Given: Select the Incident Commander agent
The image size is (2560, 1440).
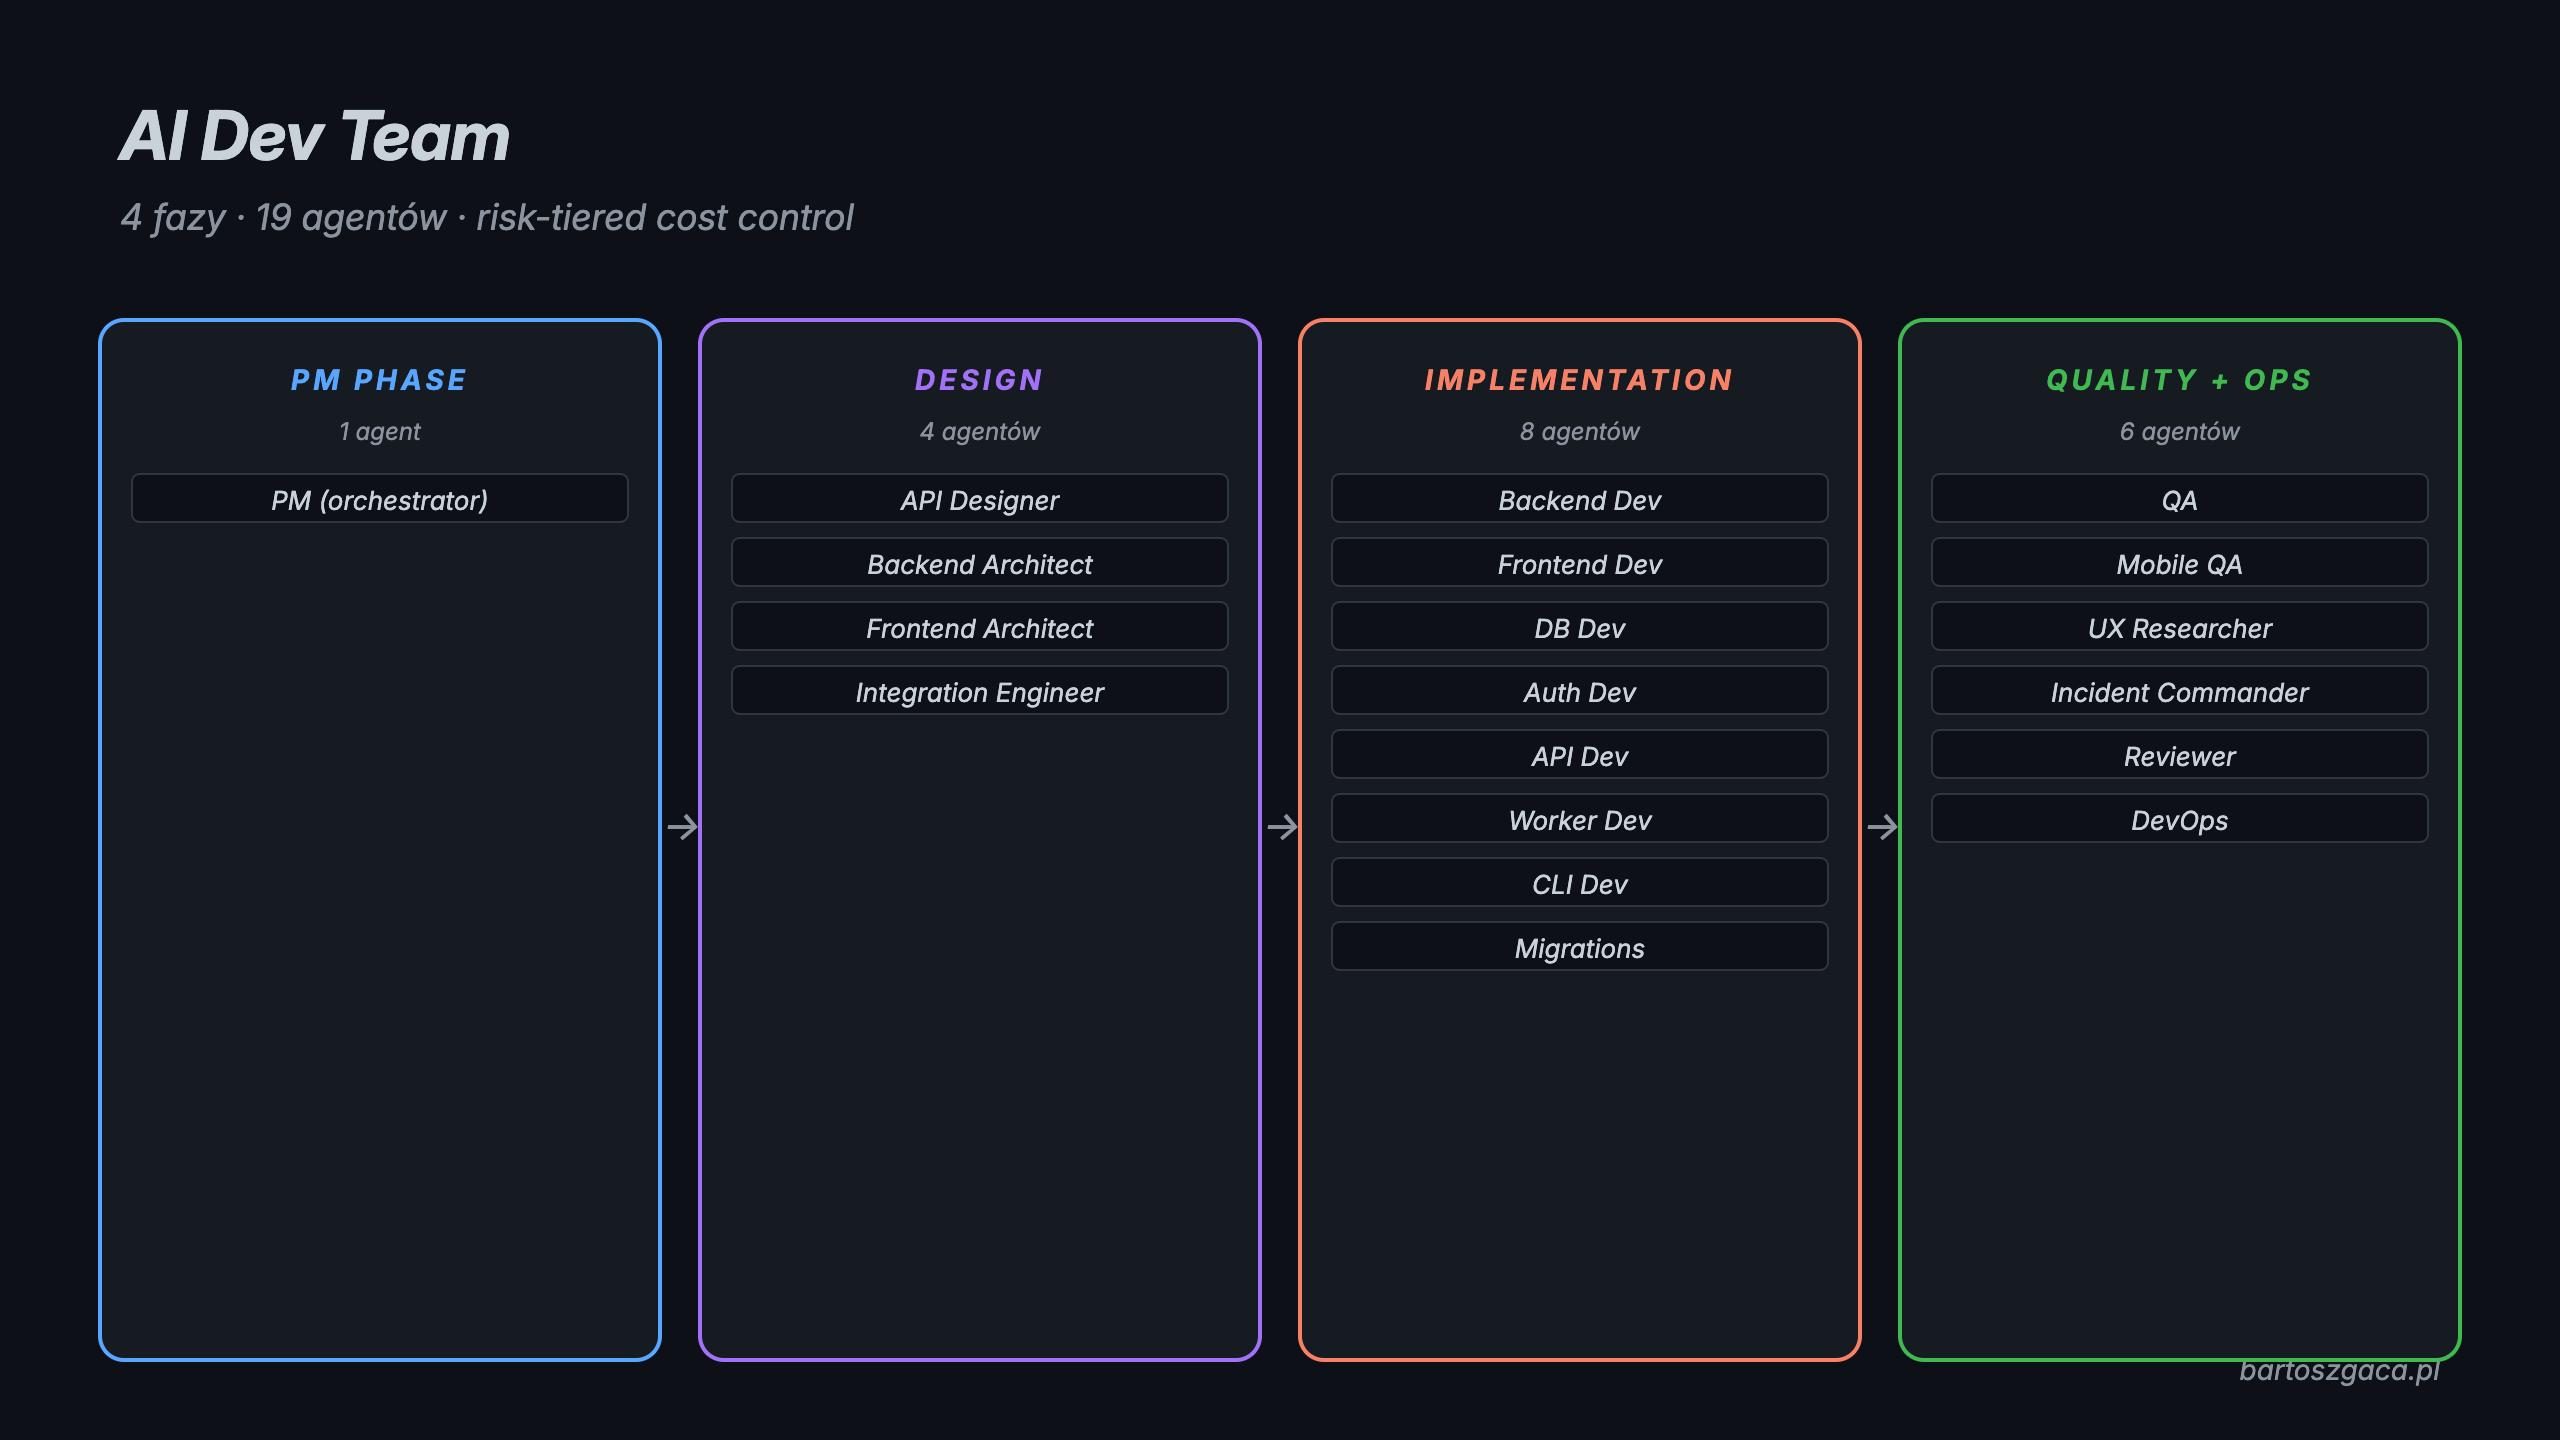Looking at the screenshot, I should [x=2180, y=690].
